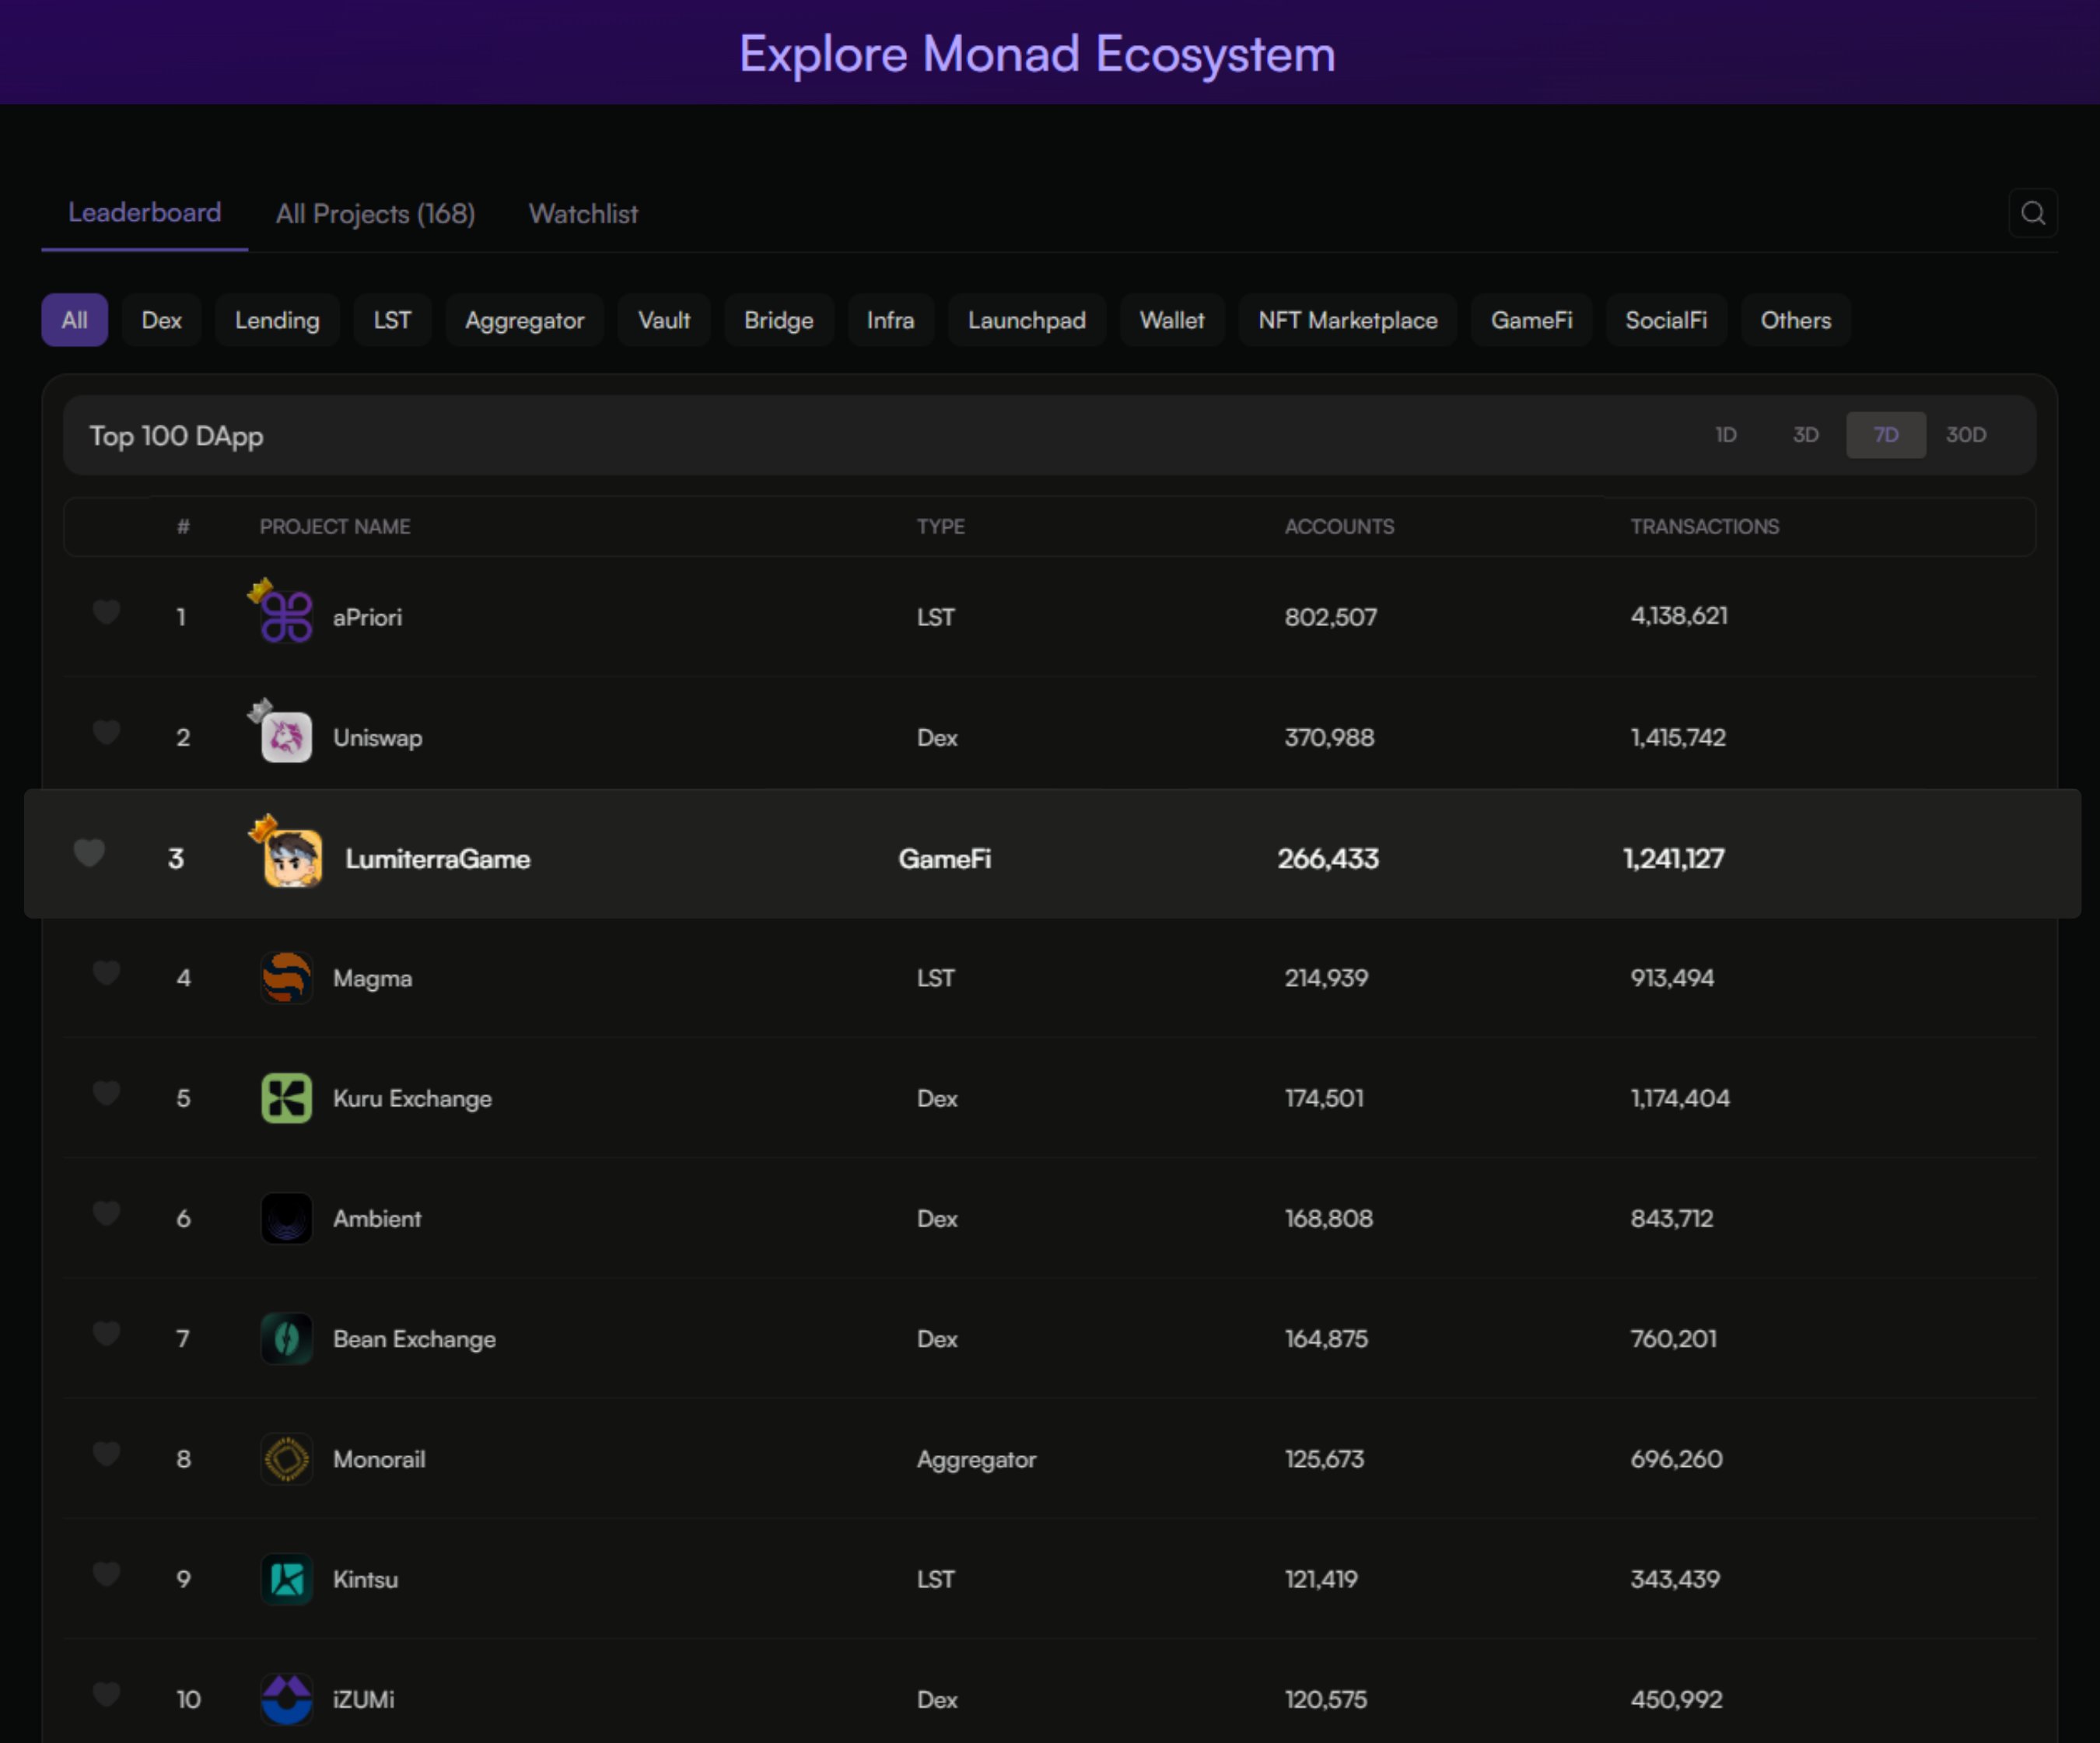This screenshot has width=2100, height=1743.
Task: Open the Magma project name
Action: (372, 978)
